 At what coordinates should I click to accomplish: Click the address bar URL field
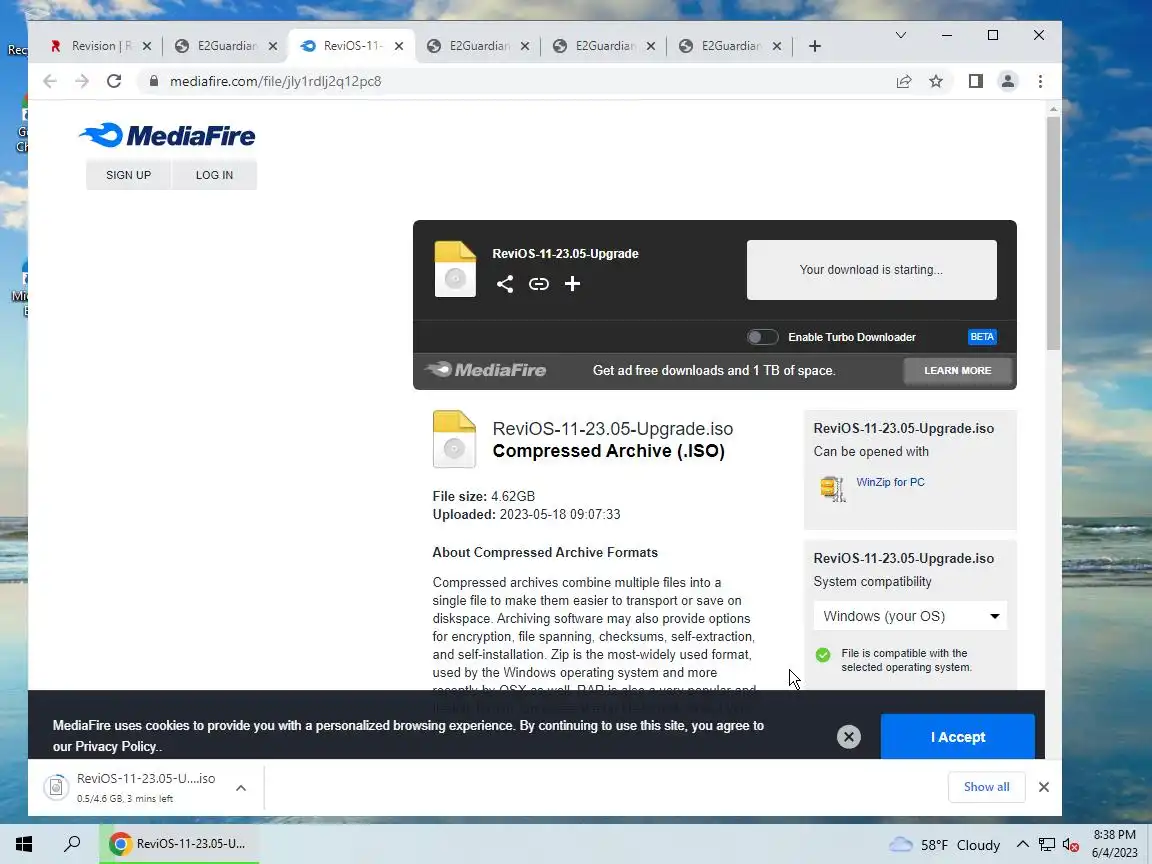click(514, 81)
